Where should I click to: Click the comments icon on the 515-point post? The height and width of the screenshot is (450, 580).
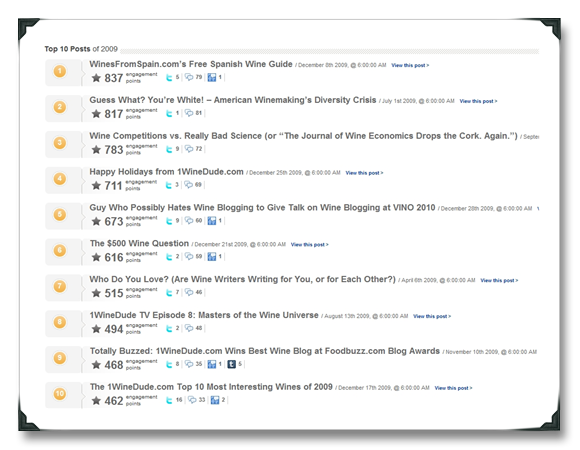[189, 292]
